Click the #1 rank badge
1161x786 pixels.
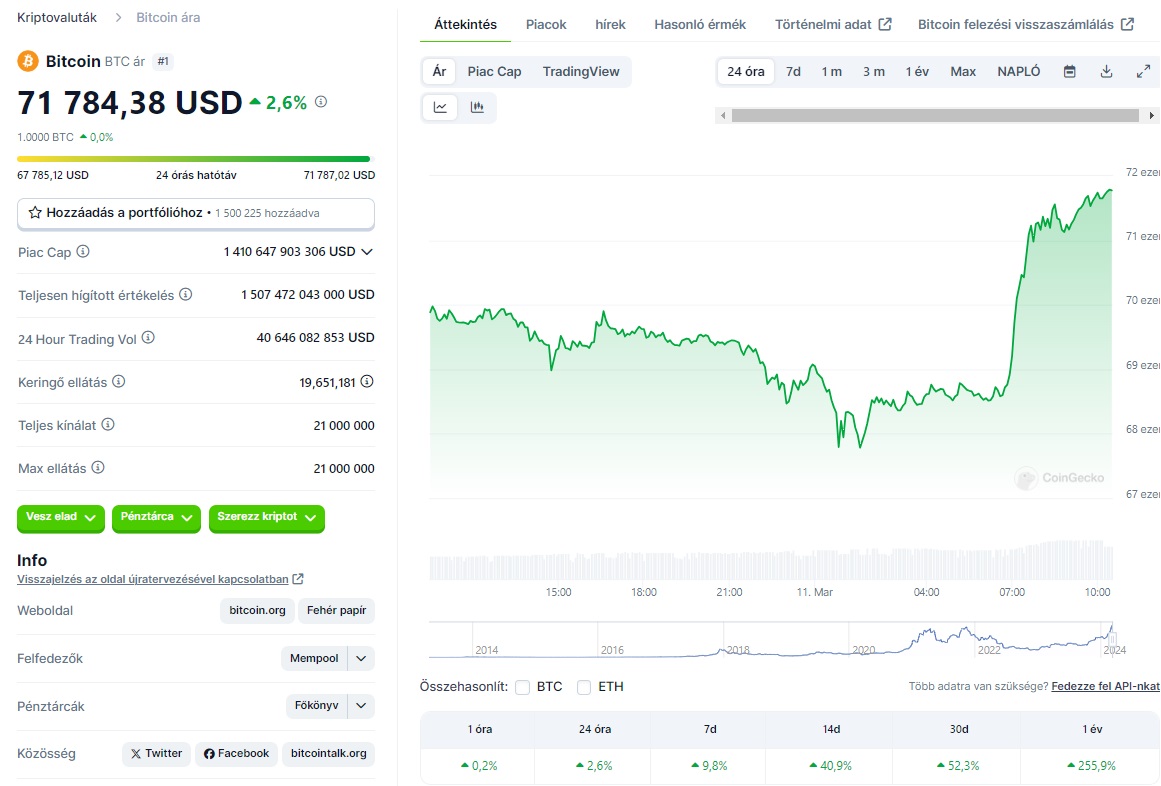163,61
